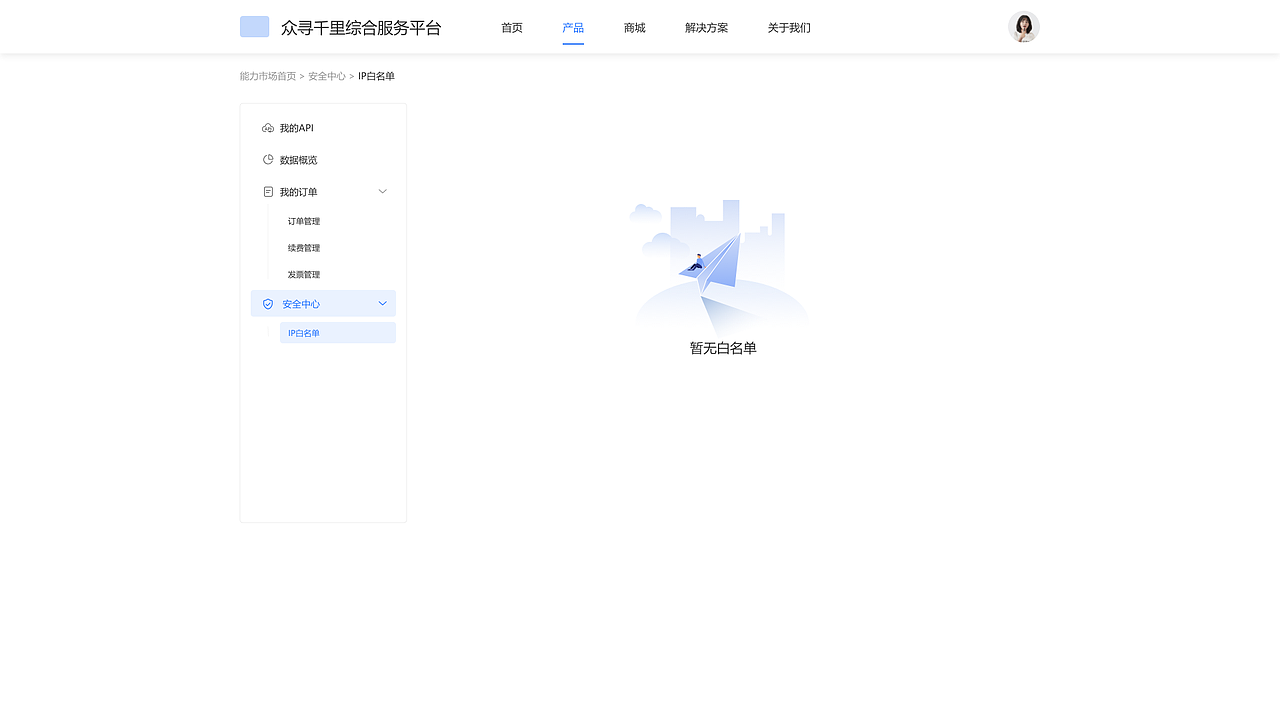The width and height of the screenshot is (1280, 720).
Task: Open 订单管理 from the sidebar
Action: coord(303,220)
